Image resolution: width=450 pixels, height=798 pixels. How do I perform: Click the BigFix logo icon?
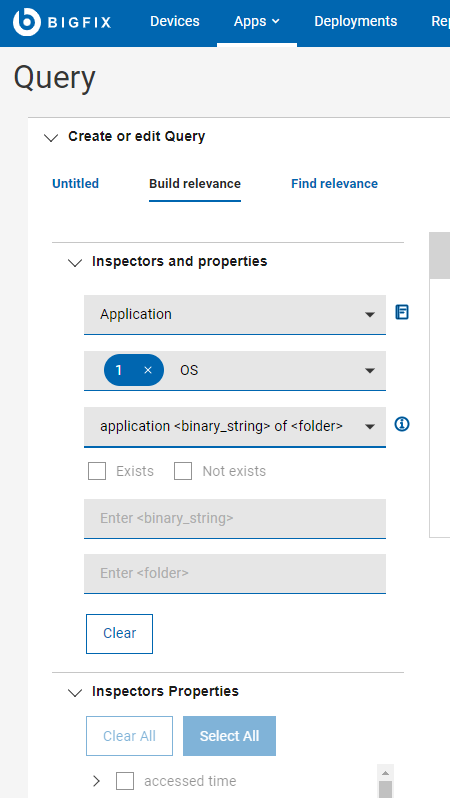26,22
